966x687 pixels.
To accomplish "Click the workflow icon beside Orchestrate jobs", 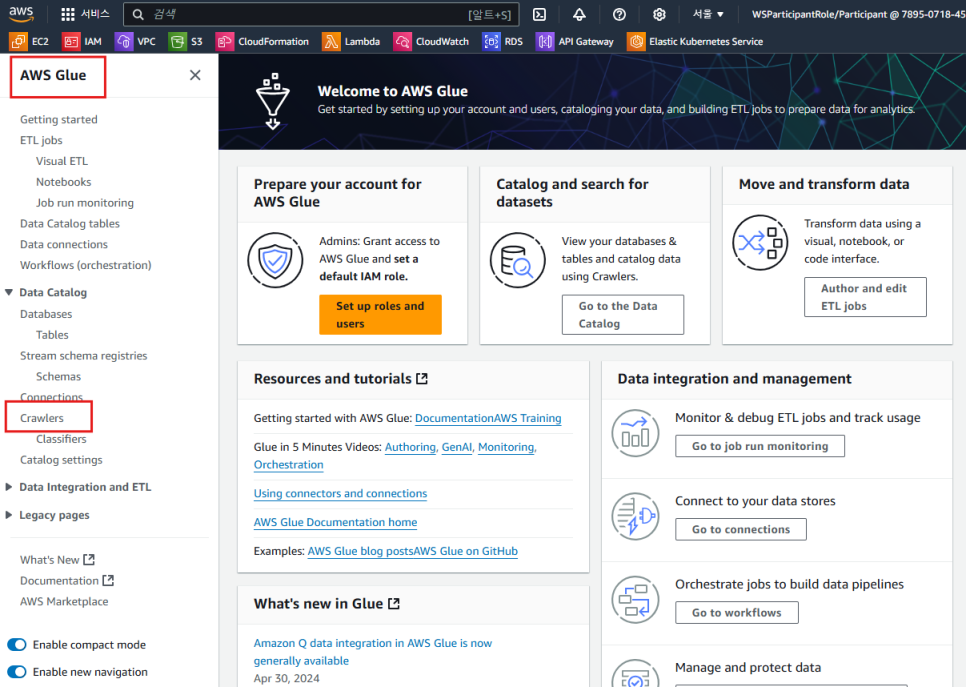I will (635, 600).
